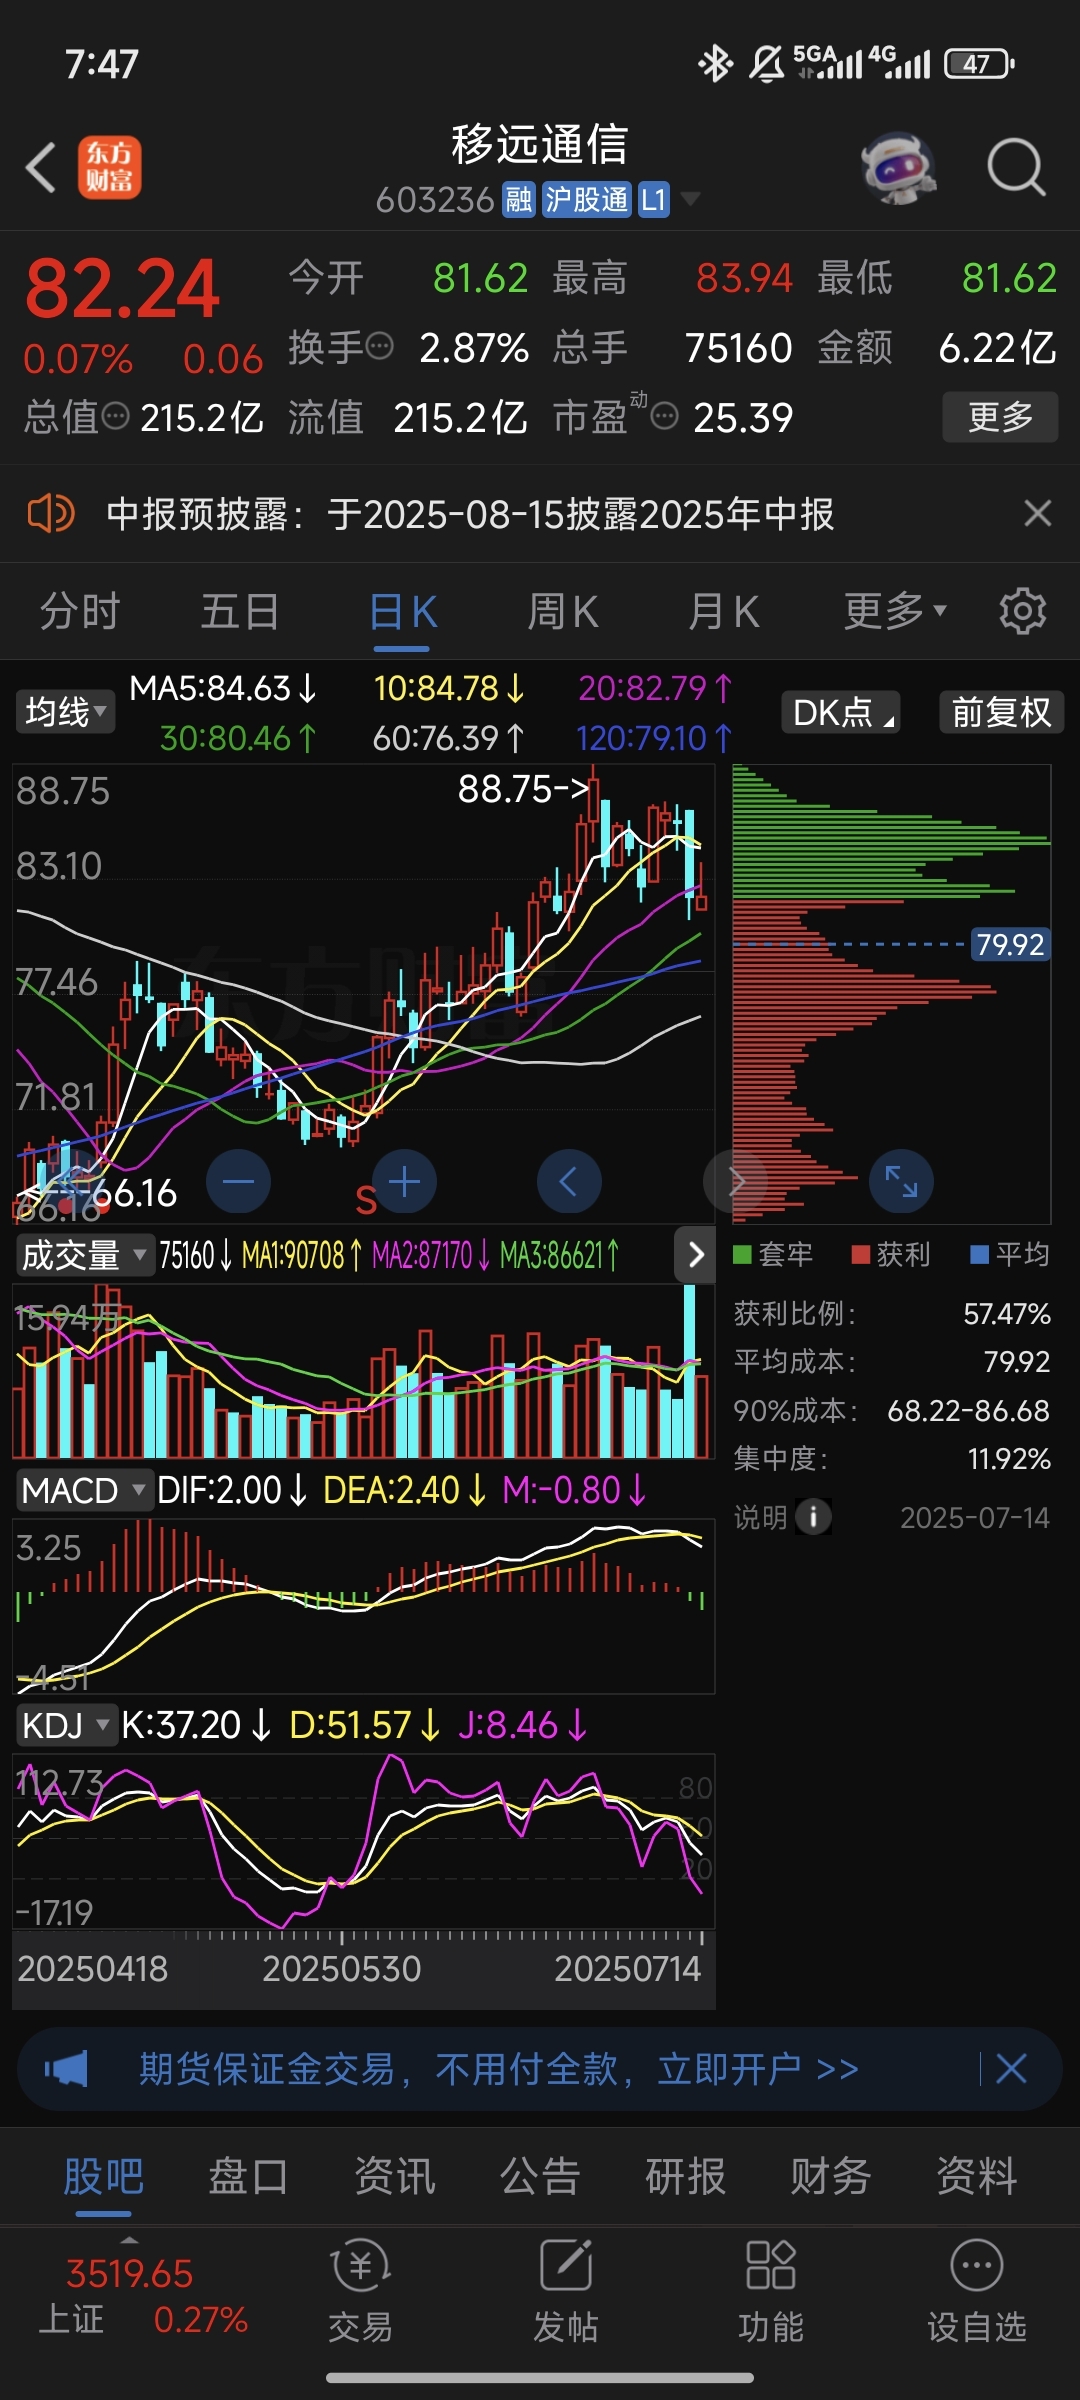
Task: Expand chart to fullscreen icon
Action: point(901,1181)
